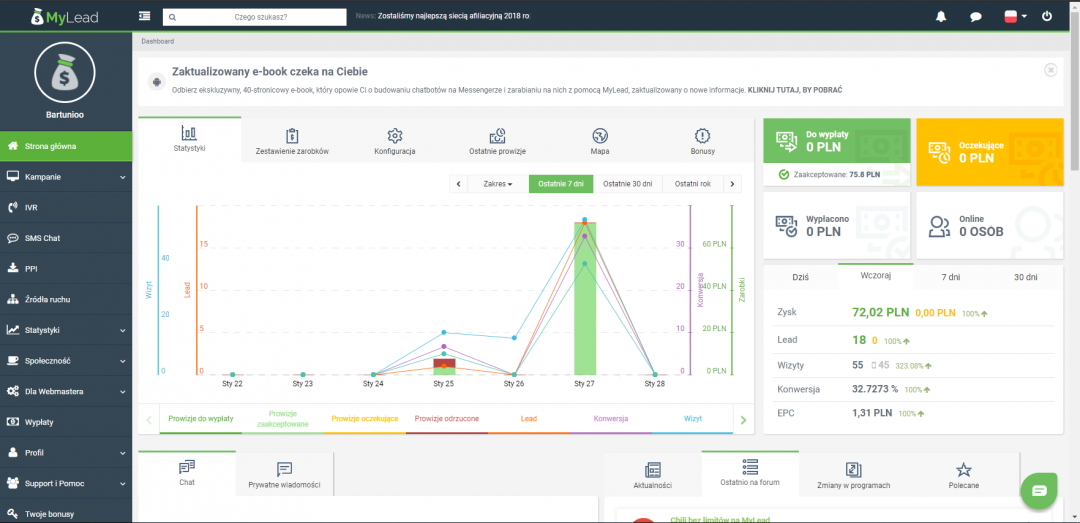This screenshot has width=1080, height=523.
Task: Open the Bonusy exclamation icon tab
Action: click(702, 141)
